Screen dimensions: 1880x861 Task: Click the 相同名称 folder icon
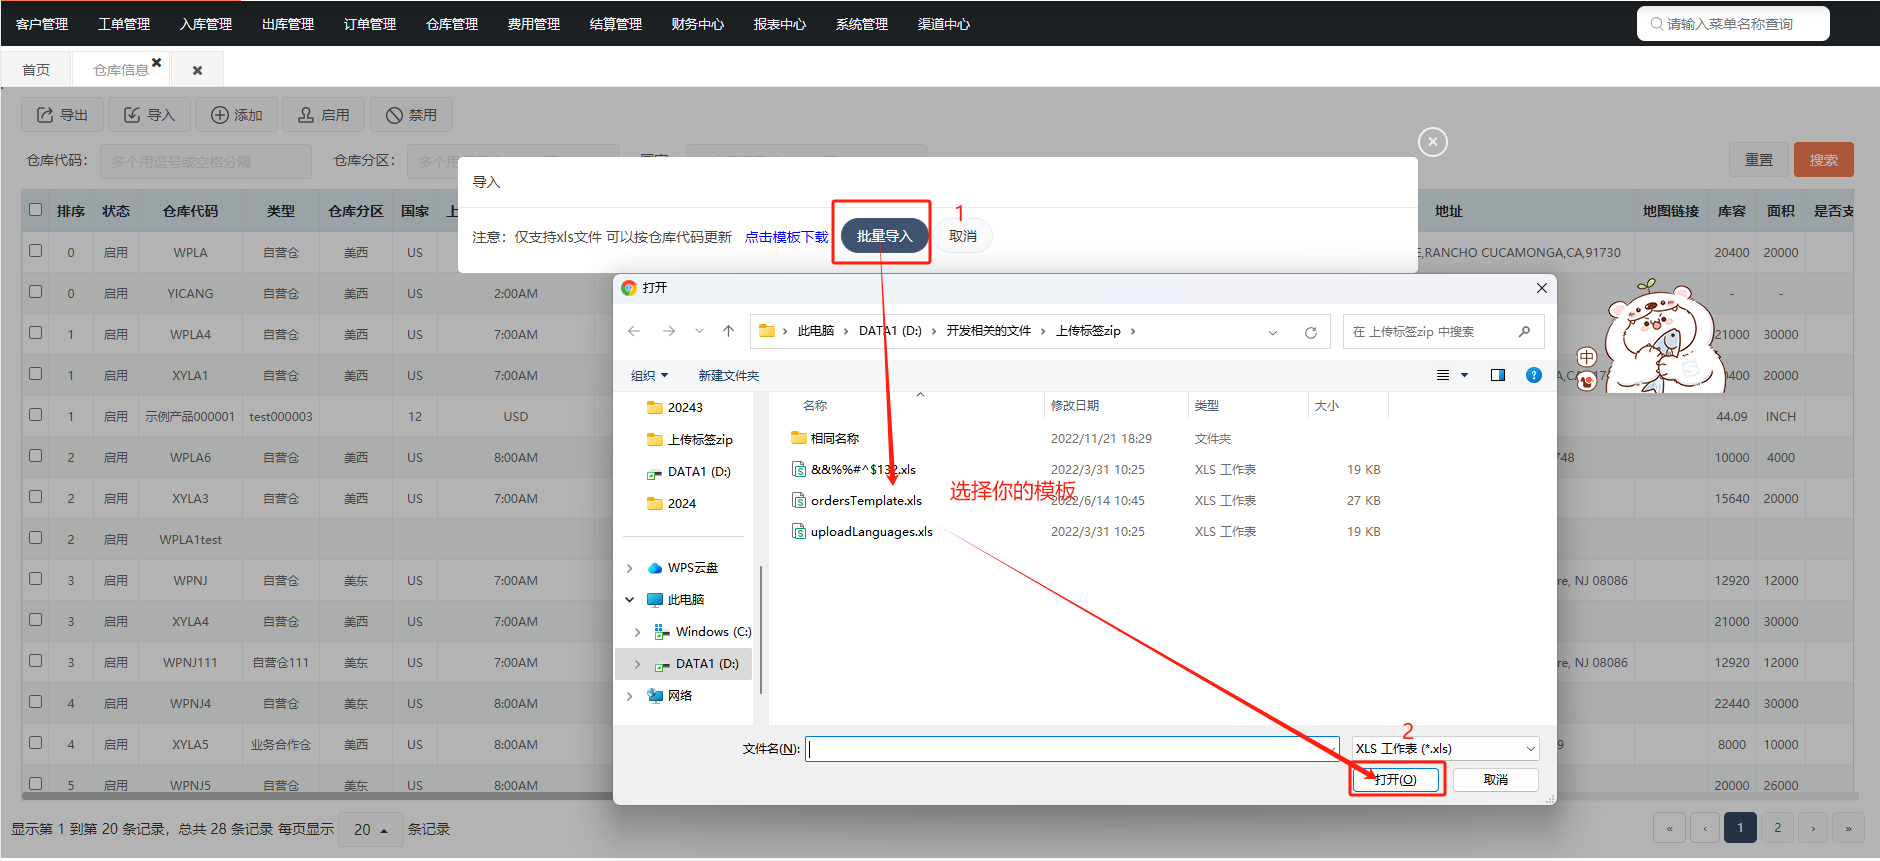[798, 438]
